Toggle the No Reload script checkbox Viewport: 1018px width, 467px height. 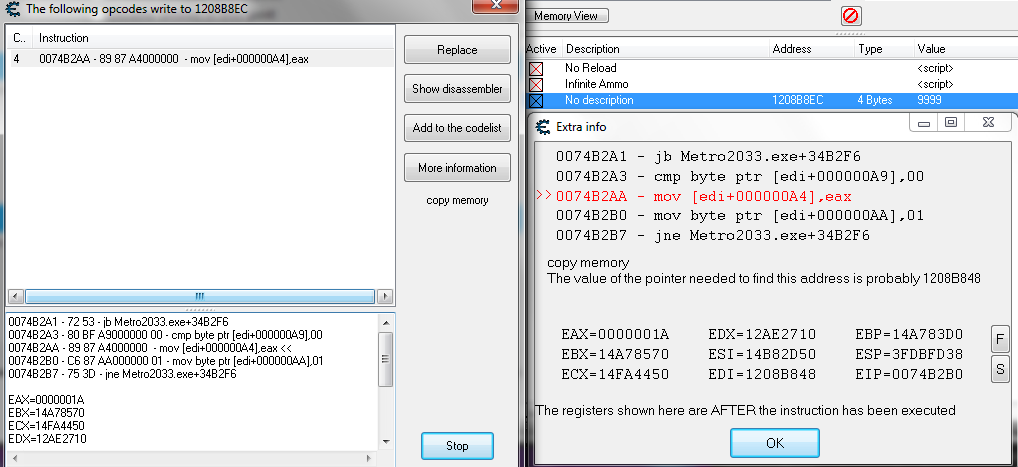click(x=535, y=68)
